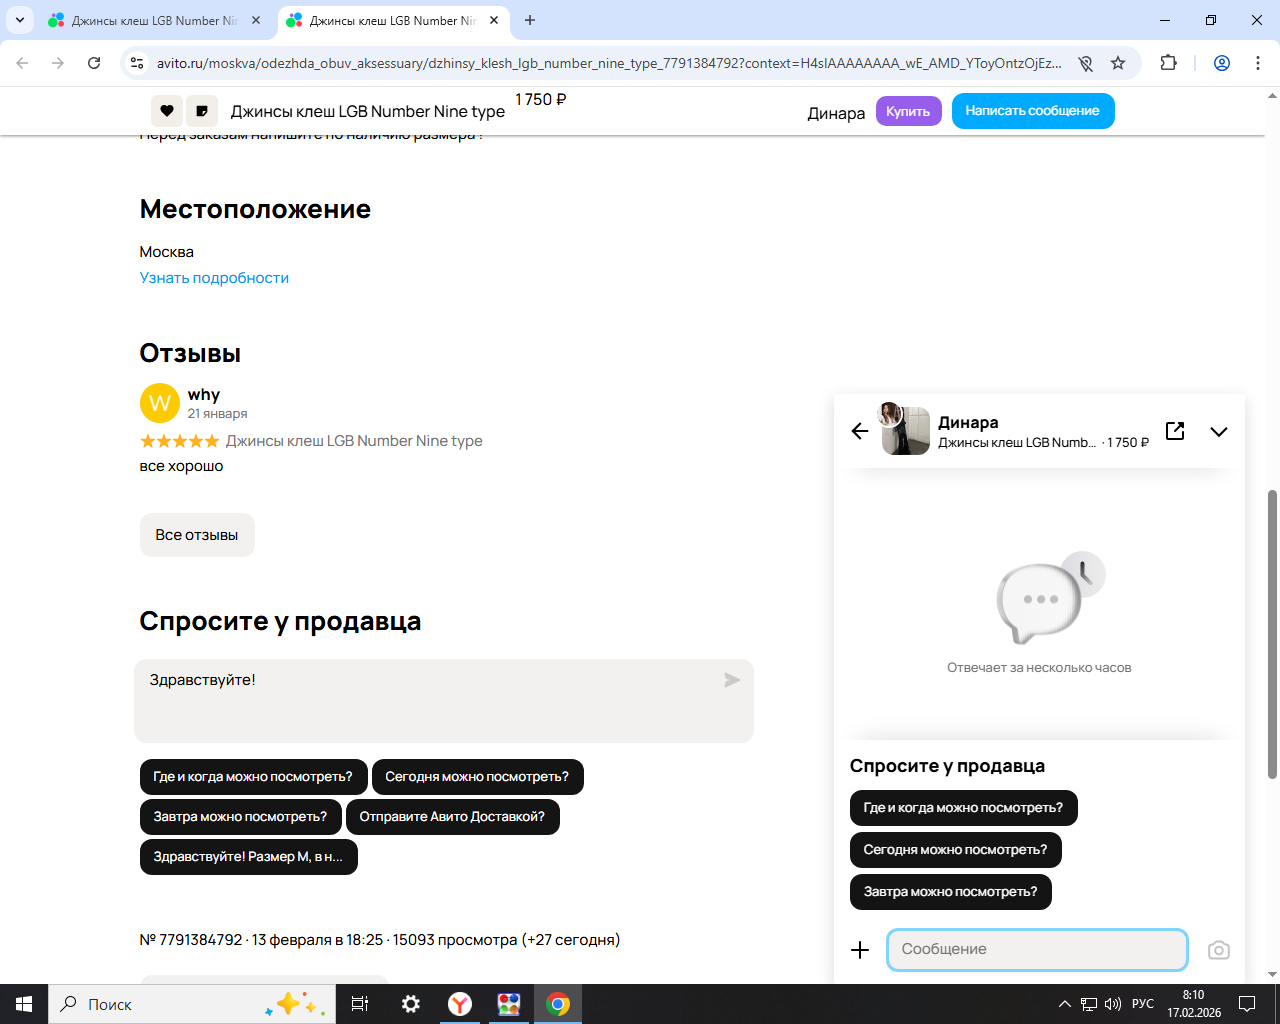Open the notifications center
The height and width of the screenshot is (1024, 1280).
point(1247,1004)
